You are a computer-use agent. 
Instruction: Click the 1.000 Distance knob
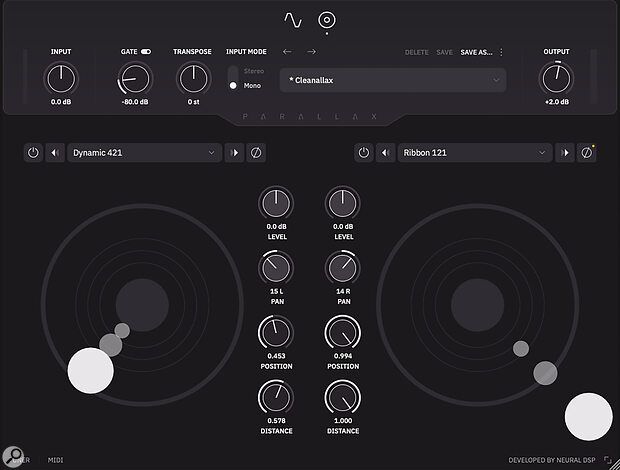tap(342, 398)
